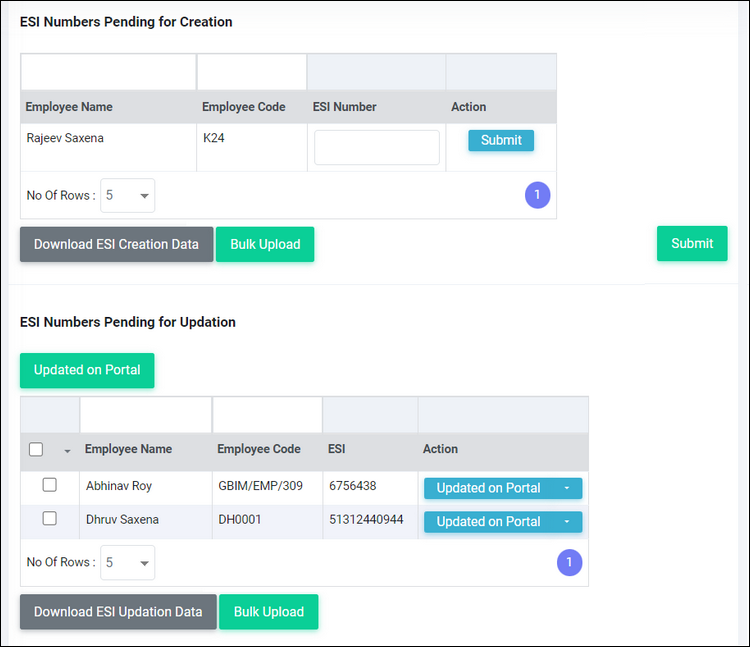Screen dimensions: 750x647
Task: Click green Updated on Portal button
Action: coord(87,370)
